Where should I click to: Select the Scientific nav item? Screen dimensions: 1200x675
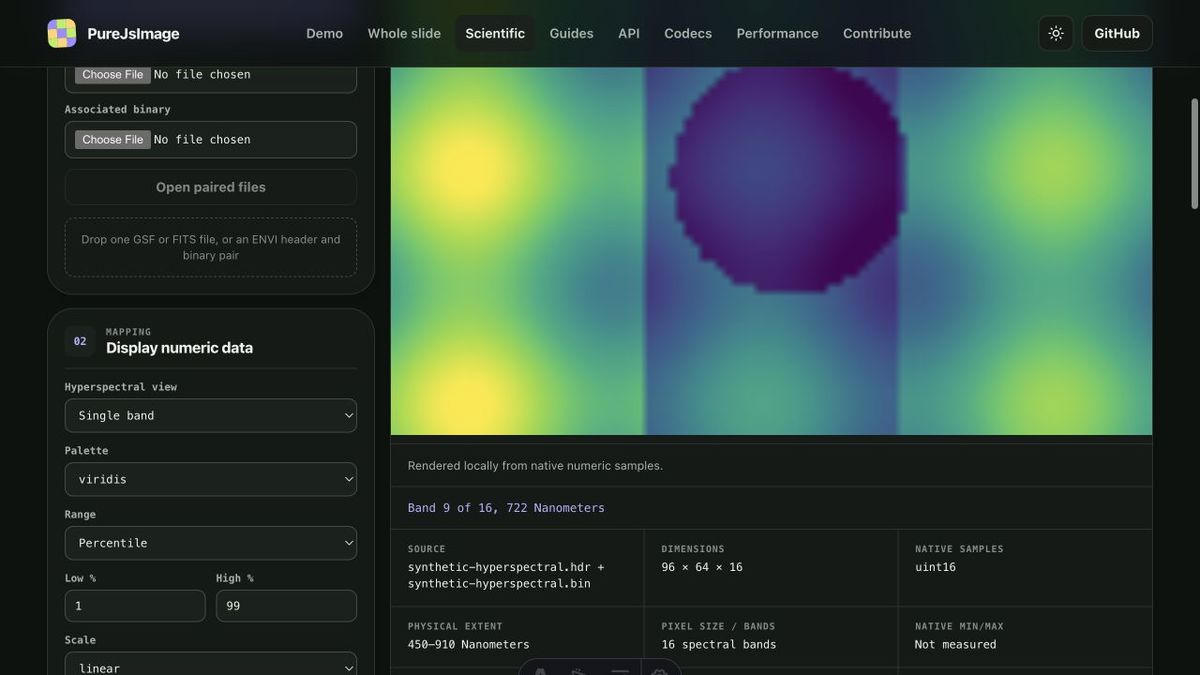[495, 33]
